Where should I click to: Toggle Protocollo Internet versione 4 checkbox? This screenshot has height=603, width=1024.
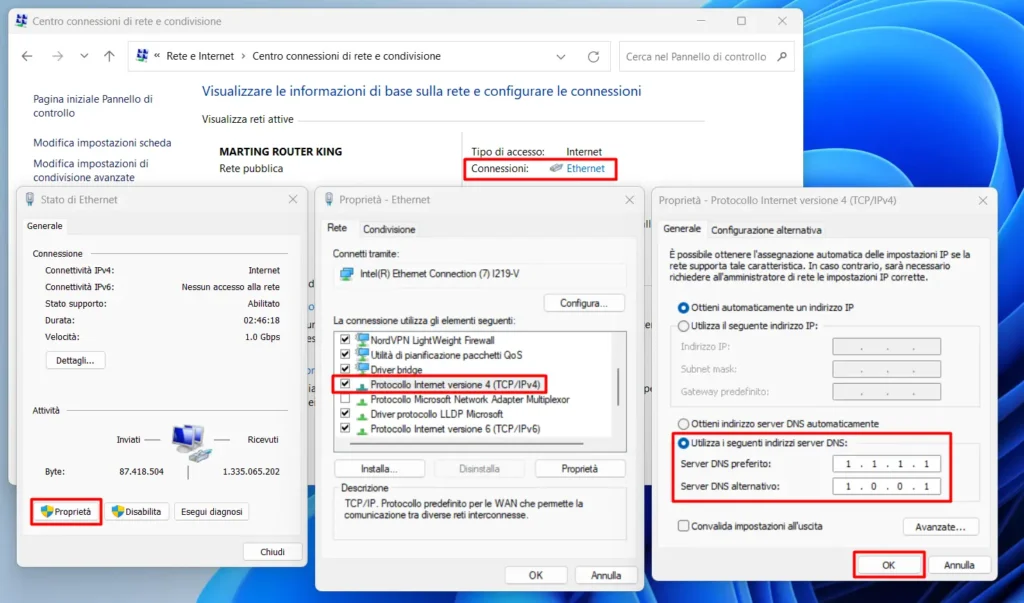pos(345,384)
